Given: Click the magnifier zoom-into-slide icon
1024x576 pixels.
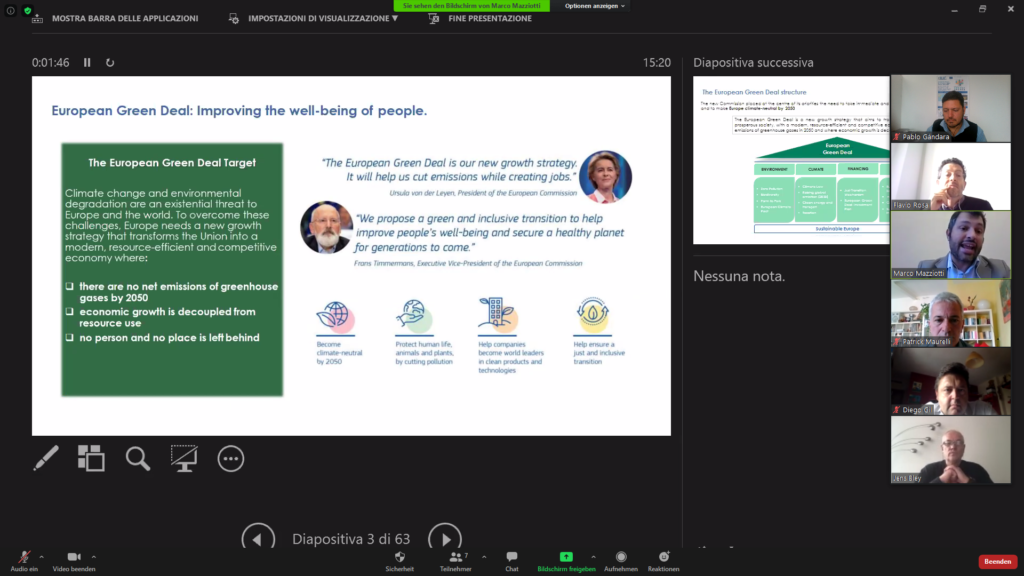Looking at the screenshot, I should 138,458.
